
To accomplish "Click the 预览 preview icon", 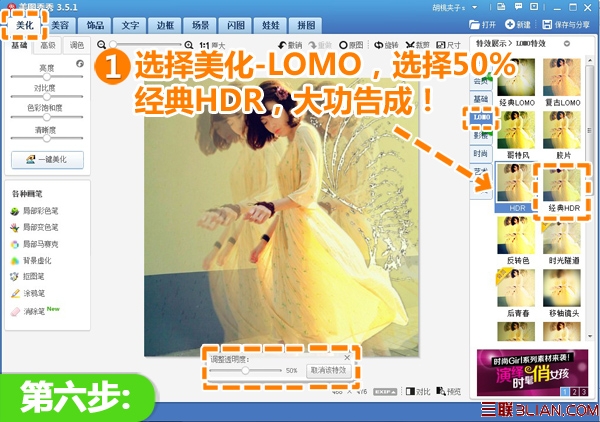I will 448,391.
